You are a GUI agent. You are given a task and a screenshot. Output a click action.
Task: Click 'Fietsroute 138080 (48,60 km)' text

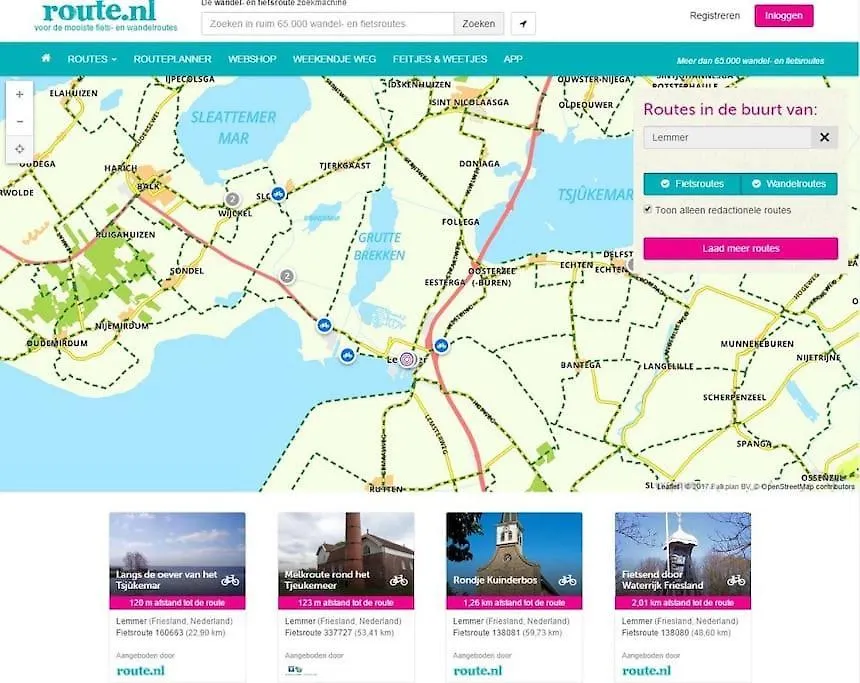coord(676,633)
